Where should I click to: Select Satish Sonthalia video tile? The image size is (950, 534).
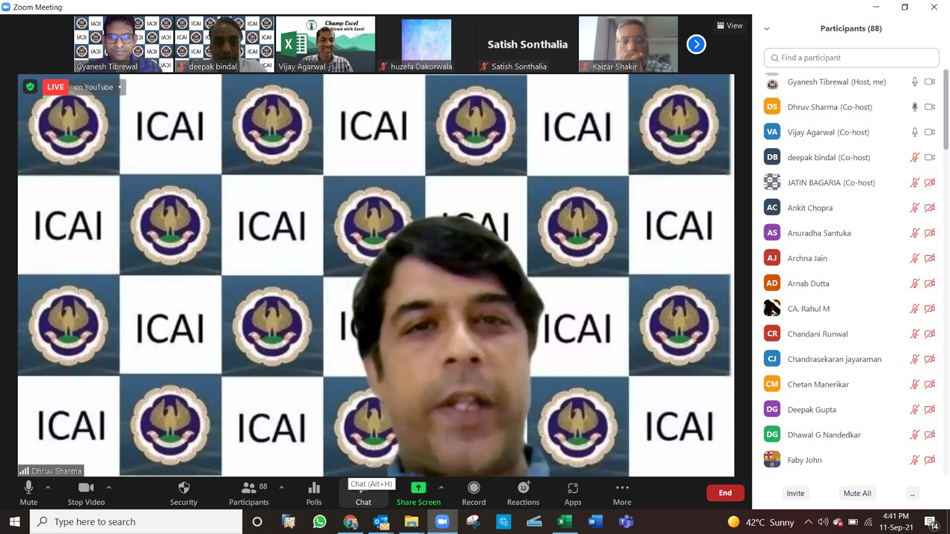[527, 44]
